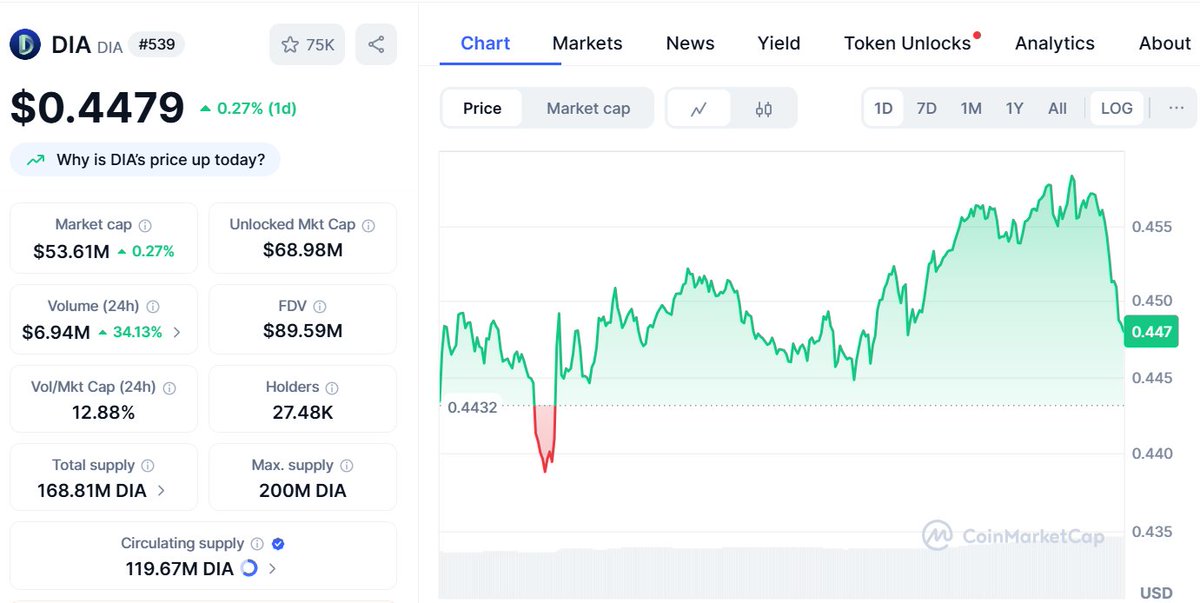This screenshot has height=603, width=1200.
Task: Expand the Volume (24h) details chevron
Action: (x=177, y=332)
